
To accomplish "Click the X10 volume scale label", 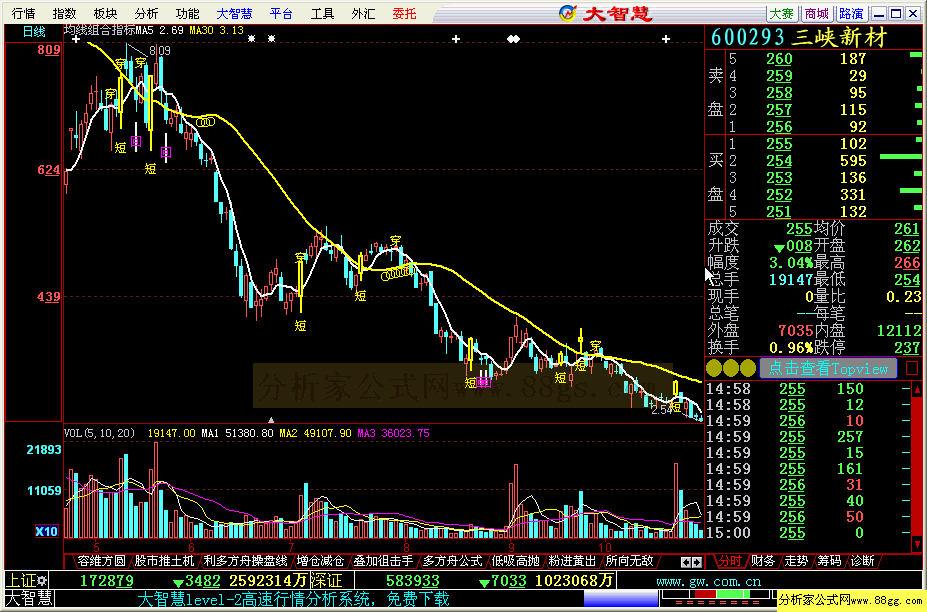I will tap(46, 531).
